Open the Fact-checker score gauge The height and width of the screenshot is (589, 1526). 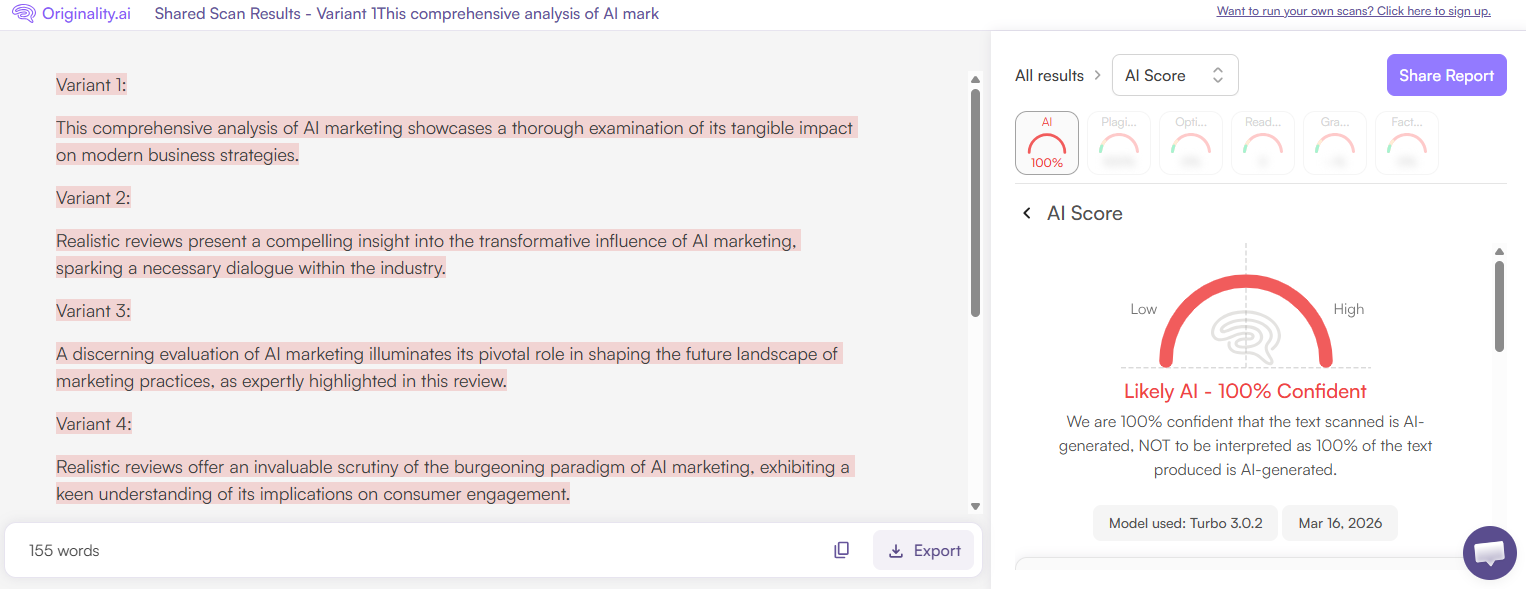1406,142
